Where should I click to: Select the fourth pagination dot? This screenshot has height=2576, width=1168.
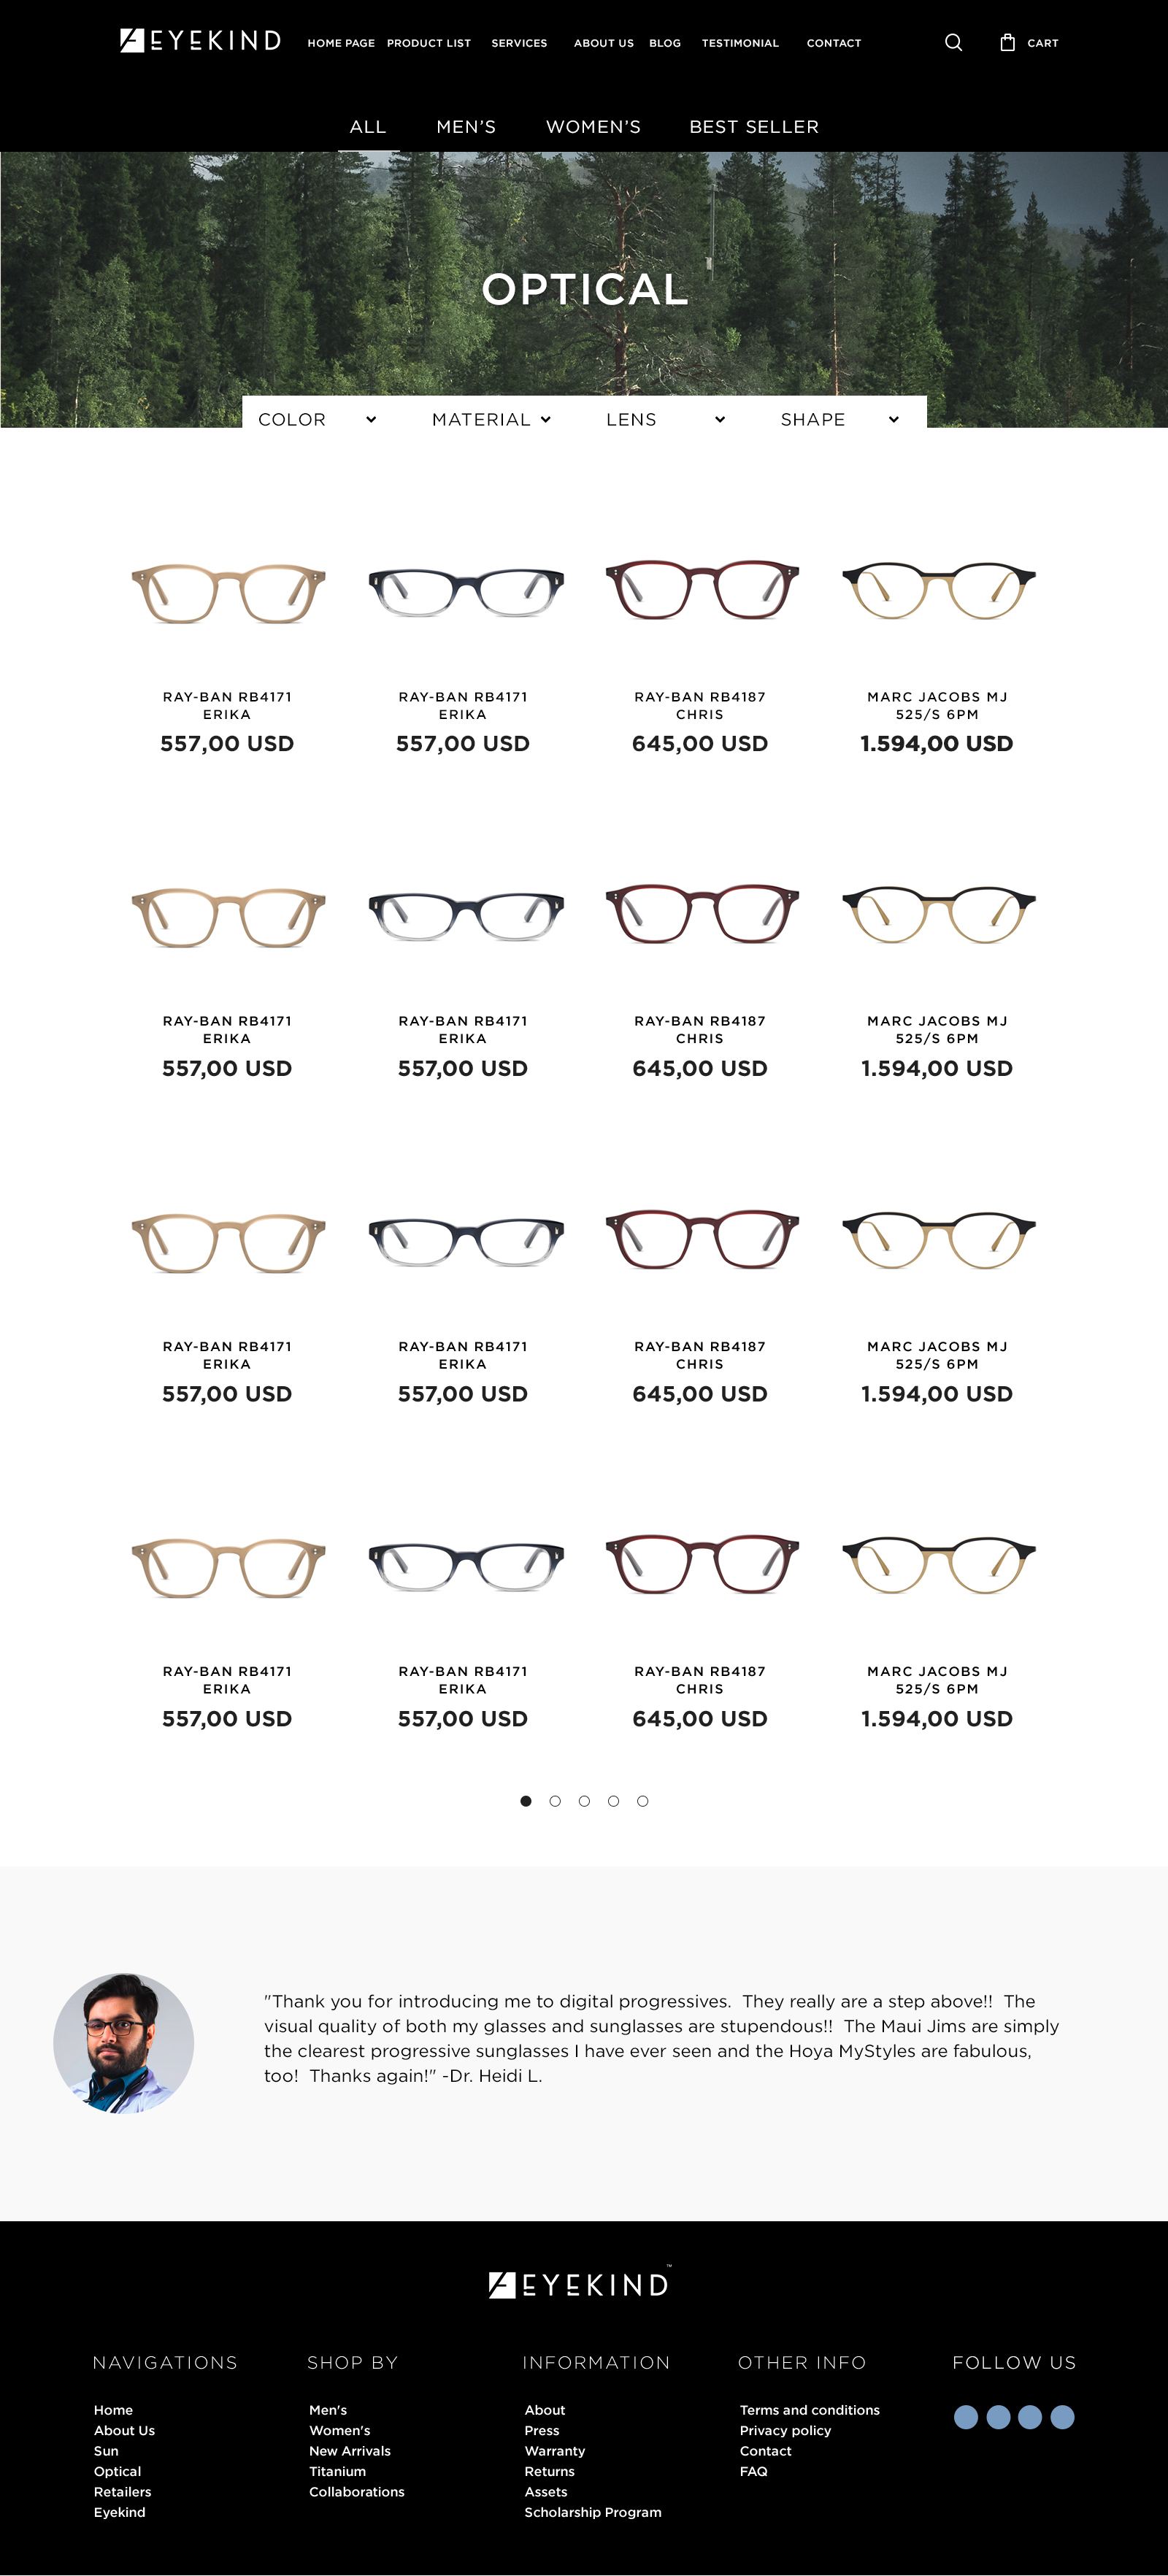[x=613, y=1801]
